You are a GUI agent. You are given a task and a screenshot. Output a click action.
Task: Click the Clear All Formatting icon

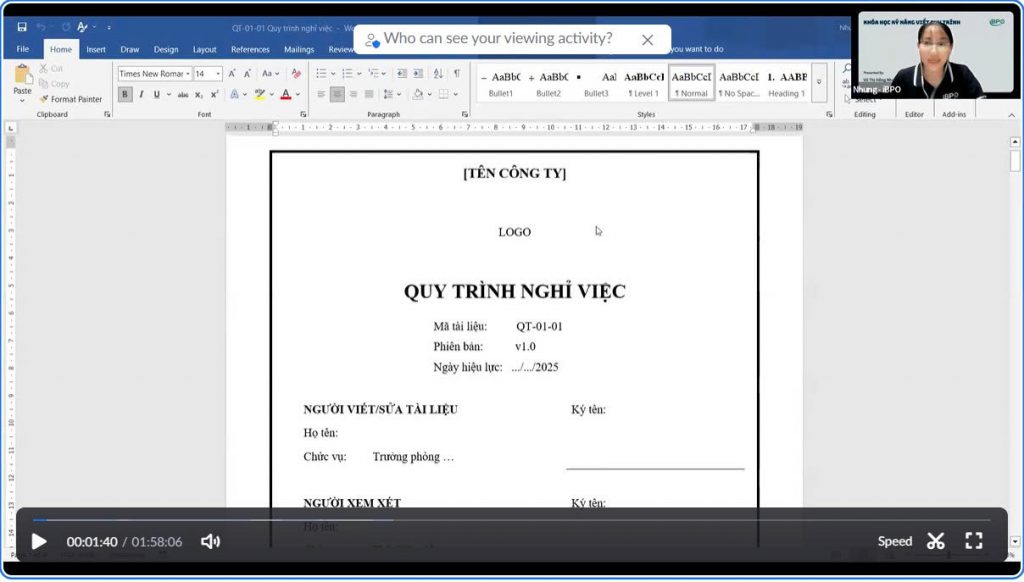296,74
